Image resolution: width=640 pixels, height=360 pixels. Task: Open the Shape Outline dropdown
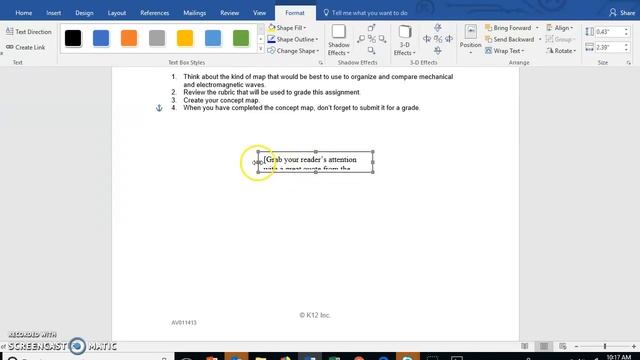click(293, 39)
